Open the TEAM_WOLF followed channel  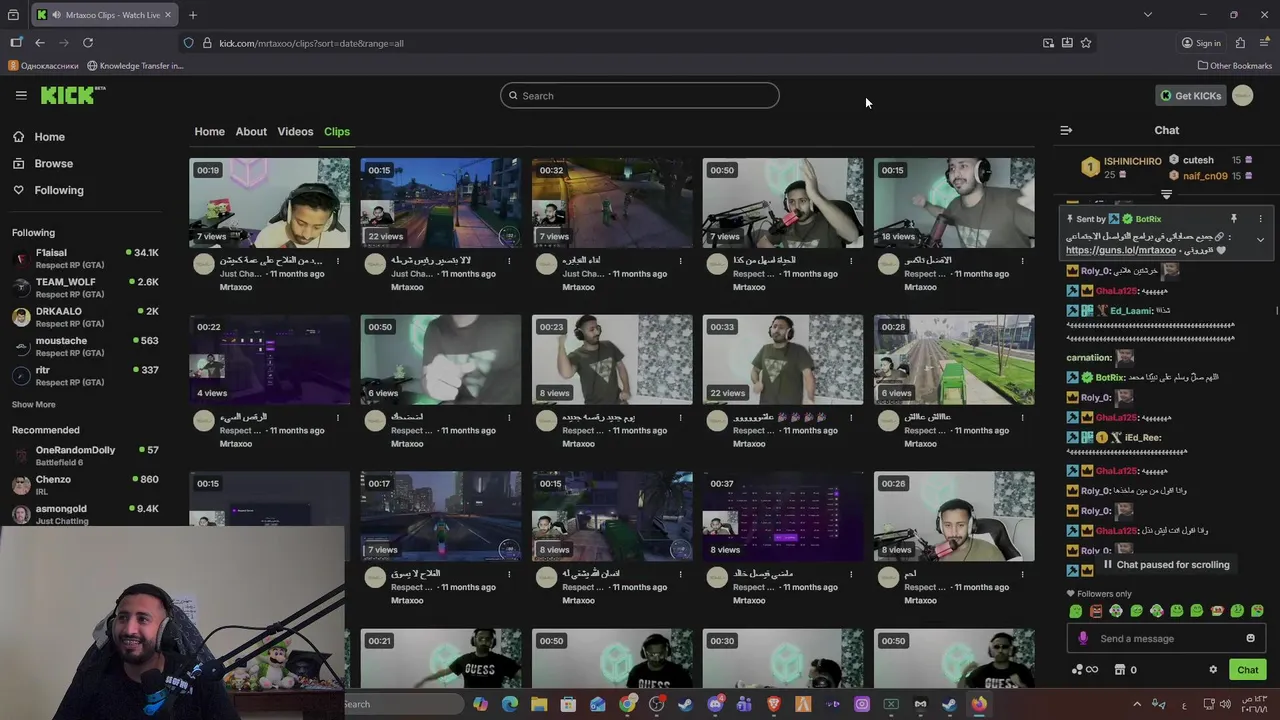point(85,287)
